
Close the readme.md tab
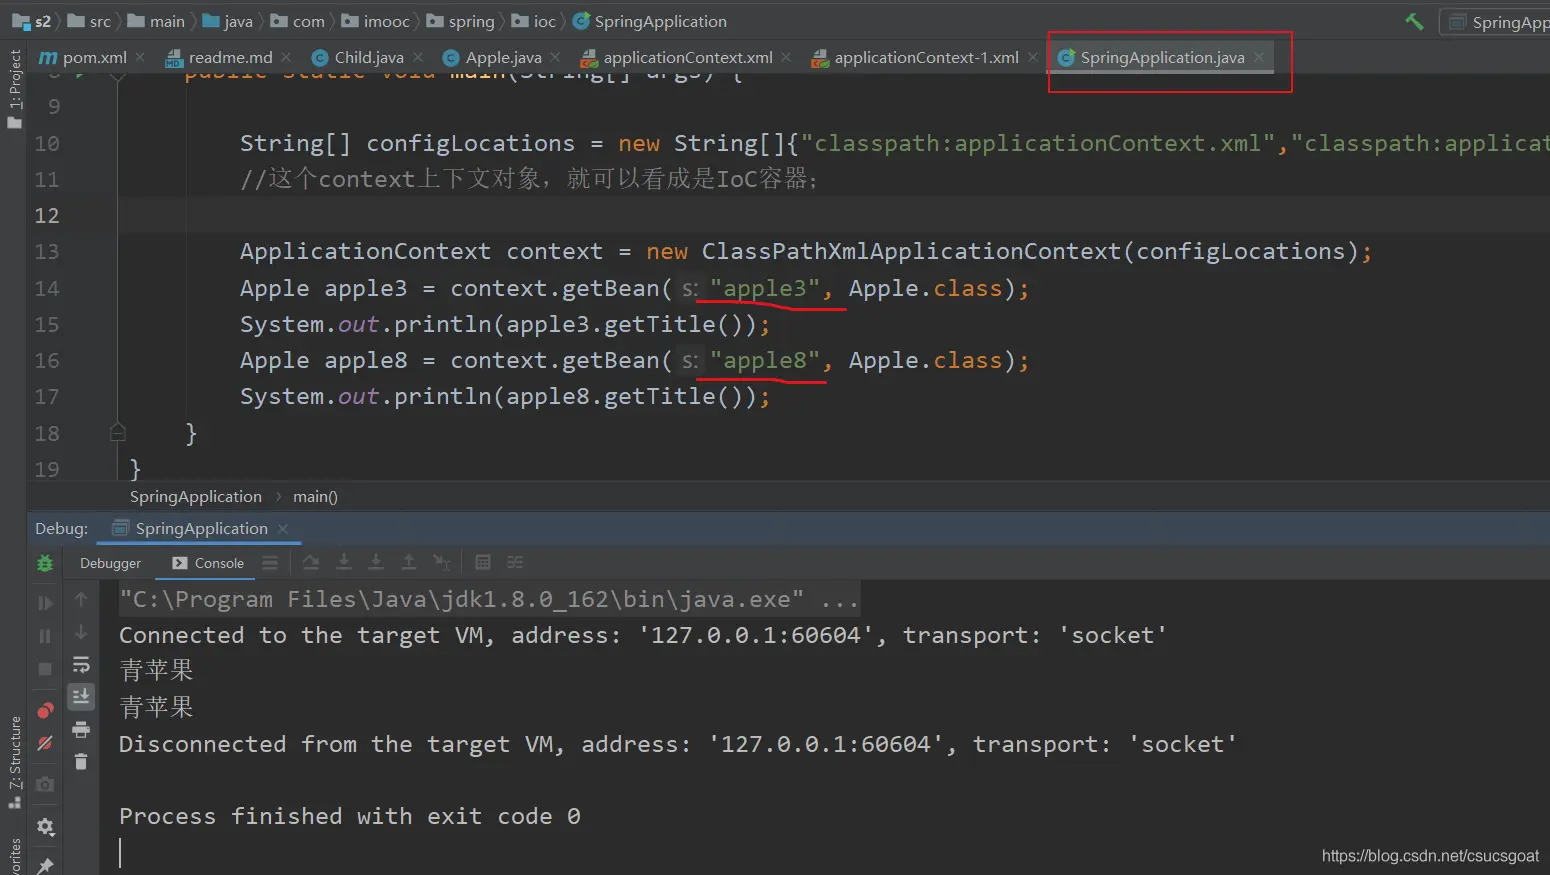pyautogui.click(x=287, y=58)
